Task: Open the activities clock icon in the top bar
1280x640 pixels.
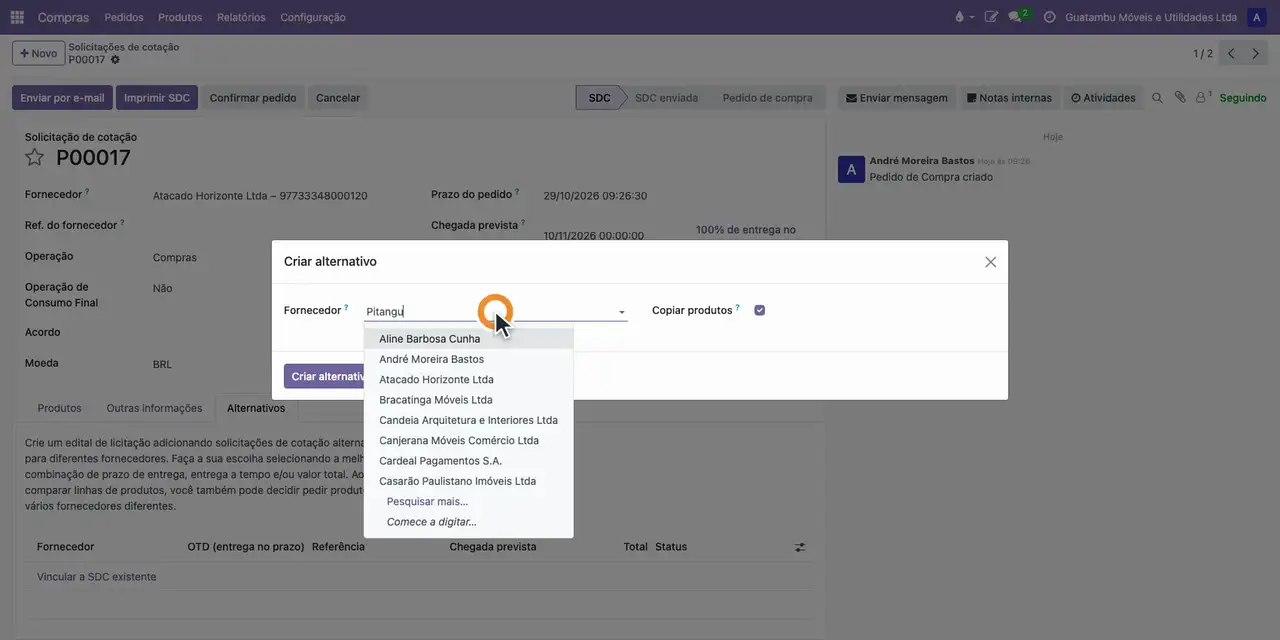Action: tap(1049, 17)
